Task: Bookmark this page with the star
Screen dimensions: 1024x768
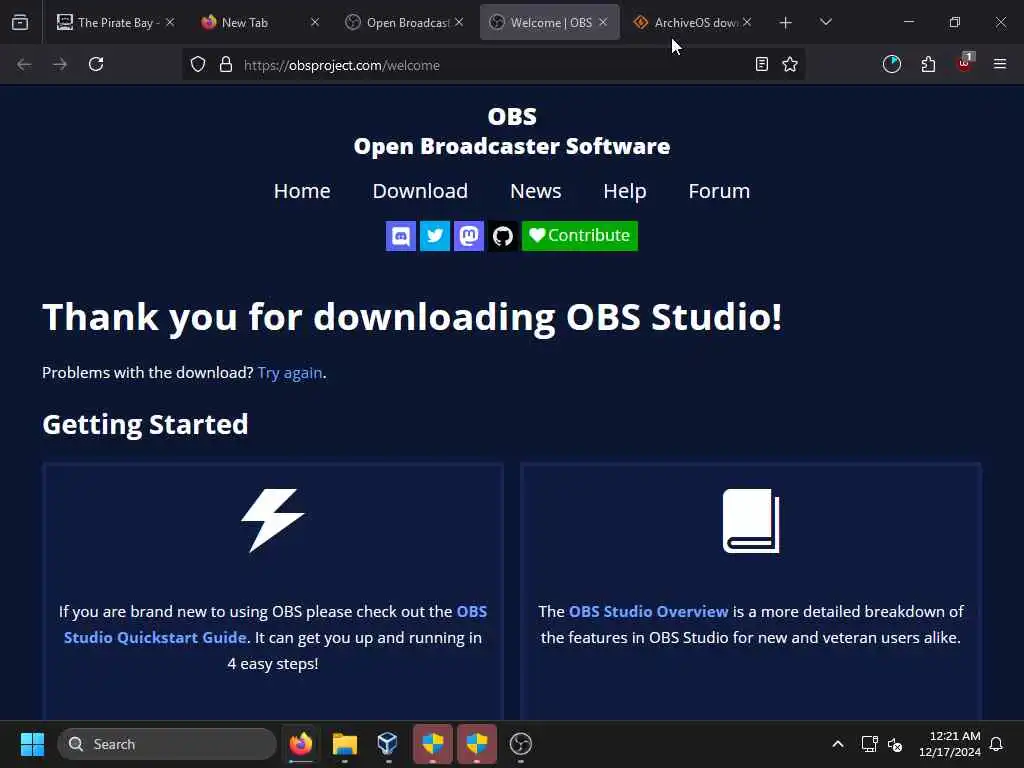Action: tap(790, 64)
